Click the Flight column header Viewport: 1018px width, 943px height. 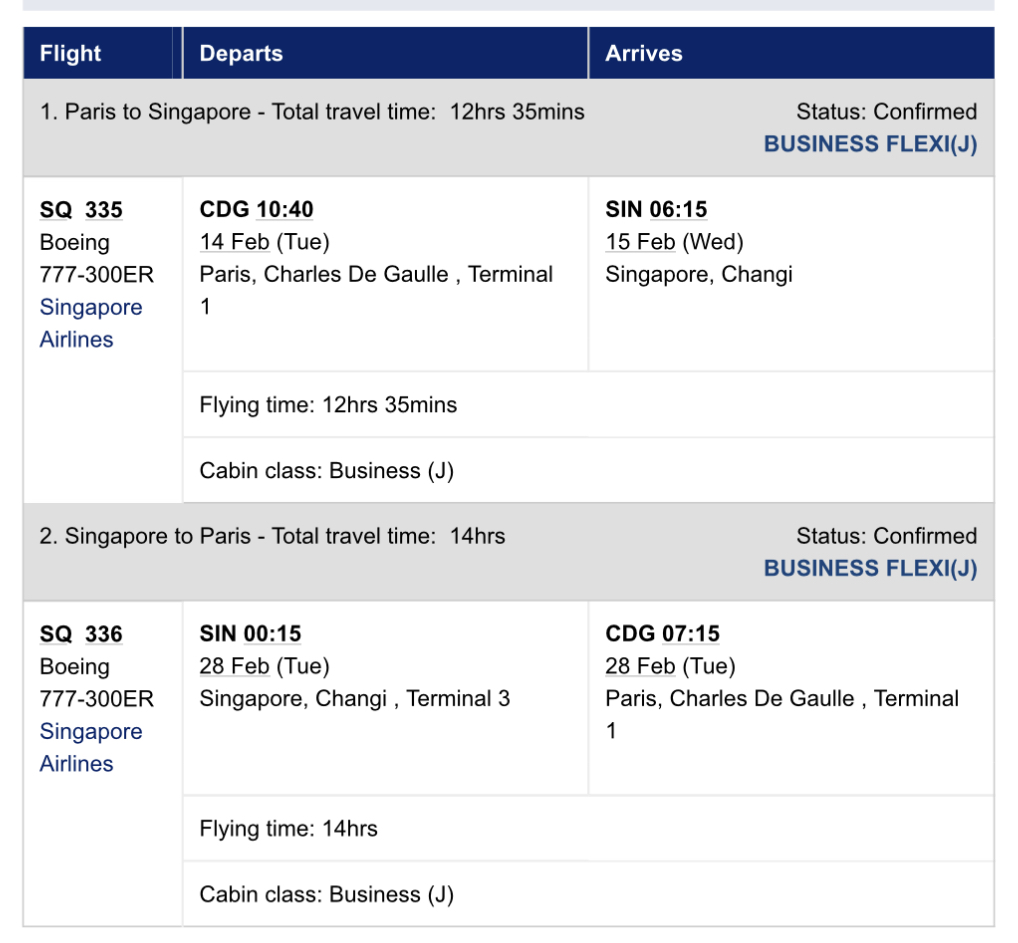(71, 54)
